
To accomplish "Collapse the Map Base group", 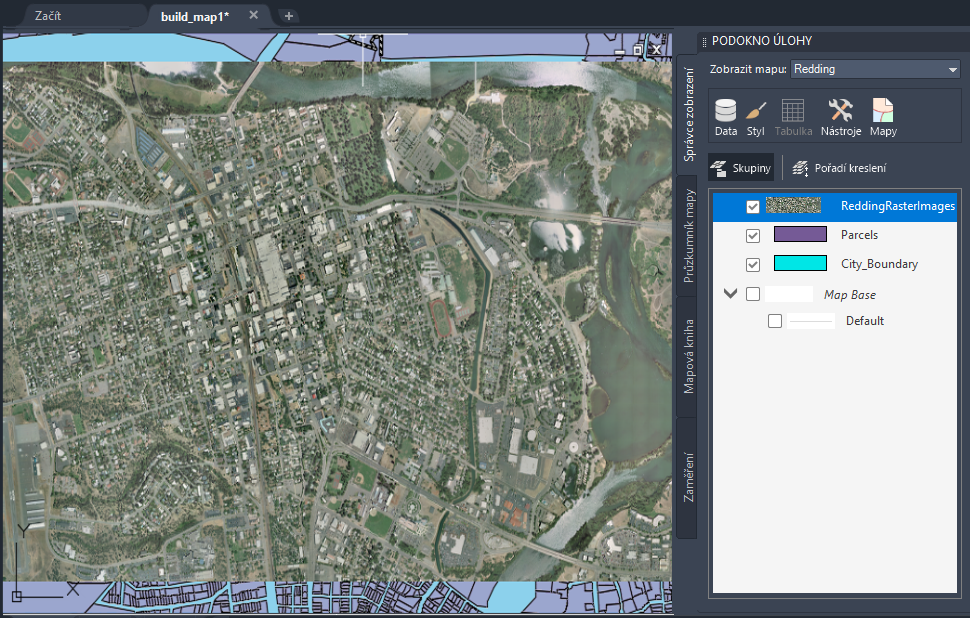I will 731,293.
